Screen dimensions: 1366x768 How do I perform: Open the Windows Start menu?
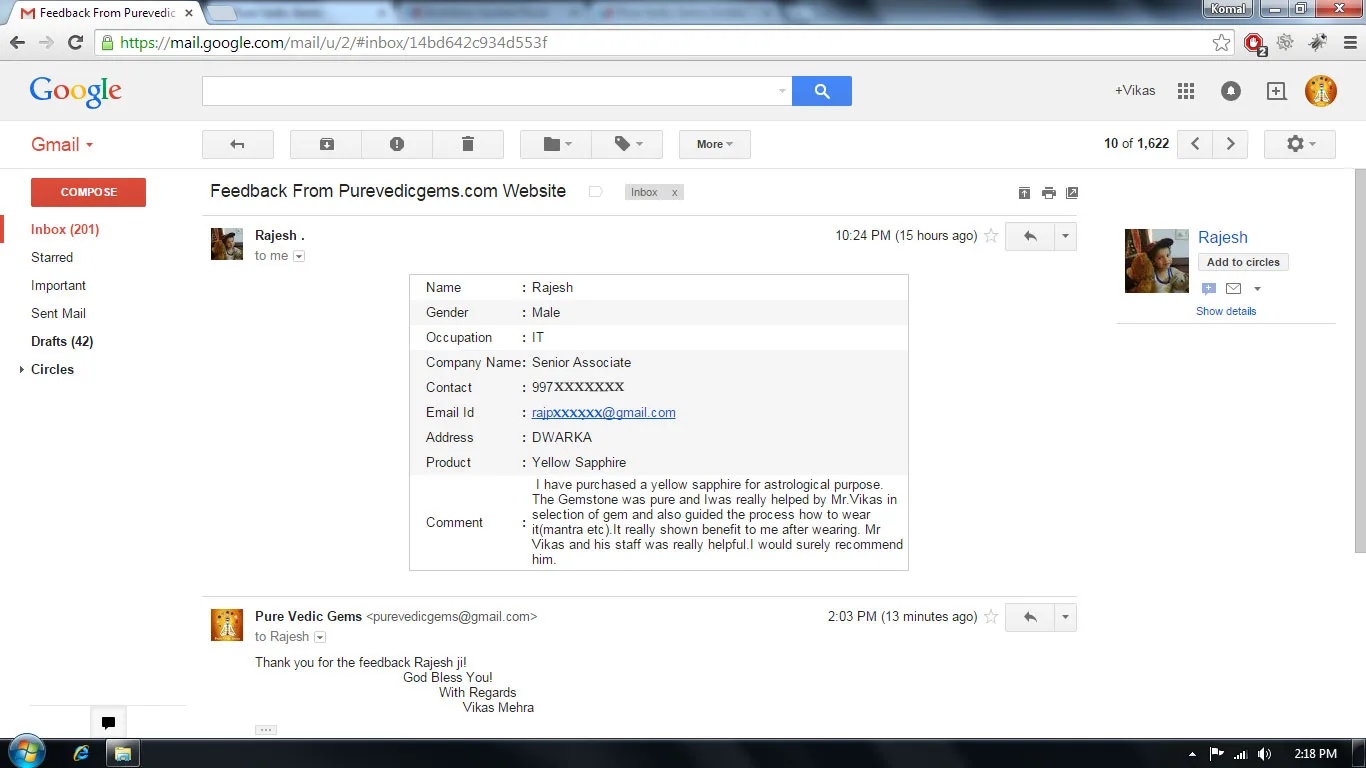click(26, 753)
